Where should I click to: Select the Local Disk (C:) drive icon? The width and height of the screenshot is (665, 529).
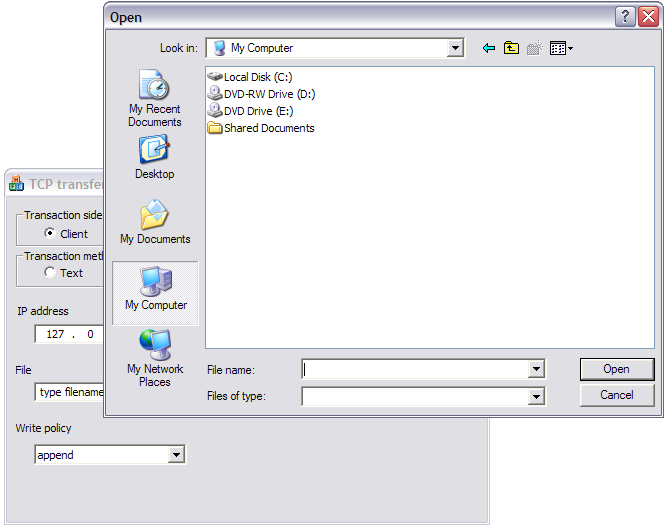[x=215, y=77]
